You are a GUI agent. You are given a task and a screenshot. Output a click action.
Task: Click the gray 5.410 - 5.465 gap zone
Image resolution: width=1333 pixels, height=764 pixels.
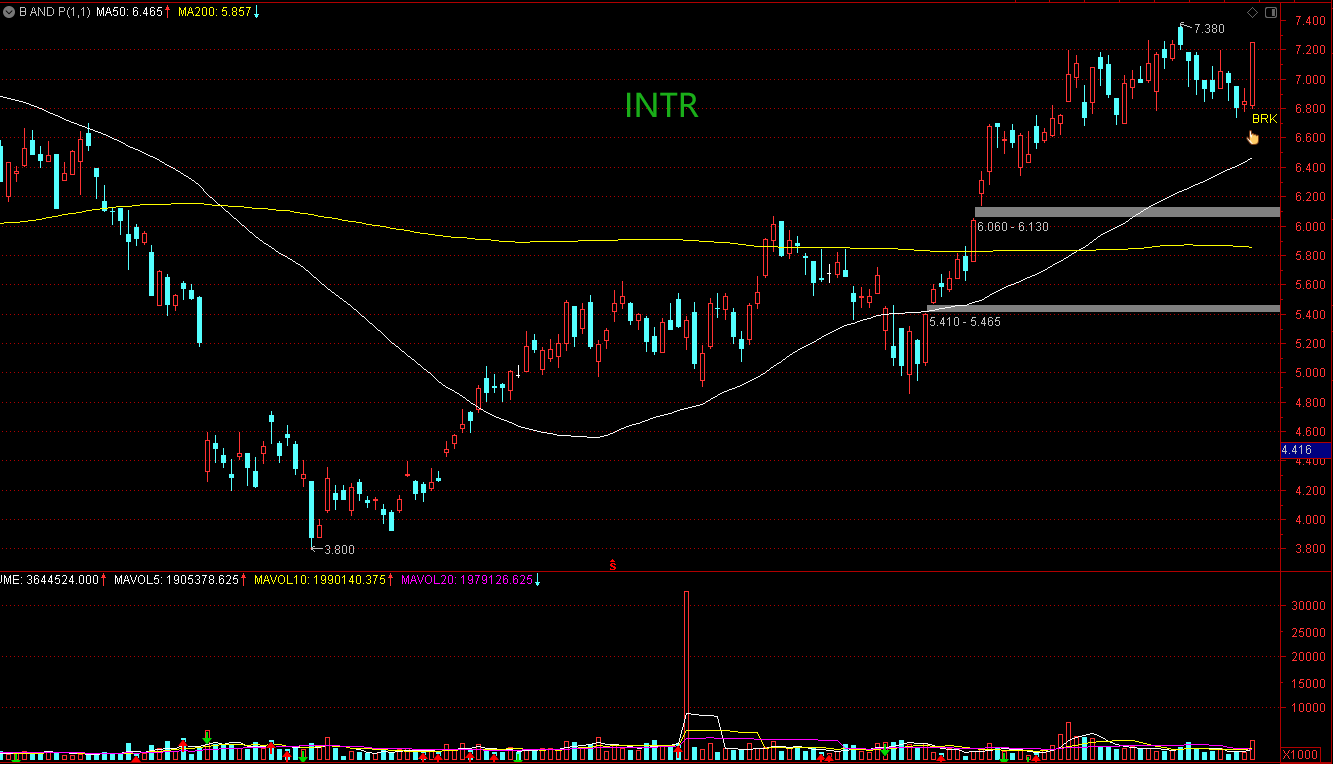click(1102, 309)
